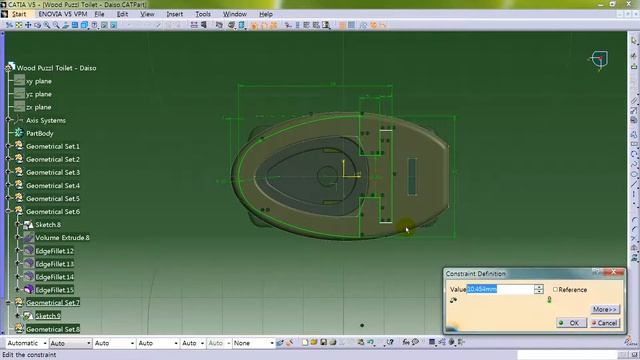Open the Help menu

click(x=266, y=14)
